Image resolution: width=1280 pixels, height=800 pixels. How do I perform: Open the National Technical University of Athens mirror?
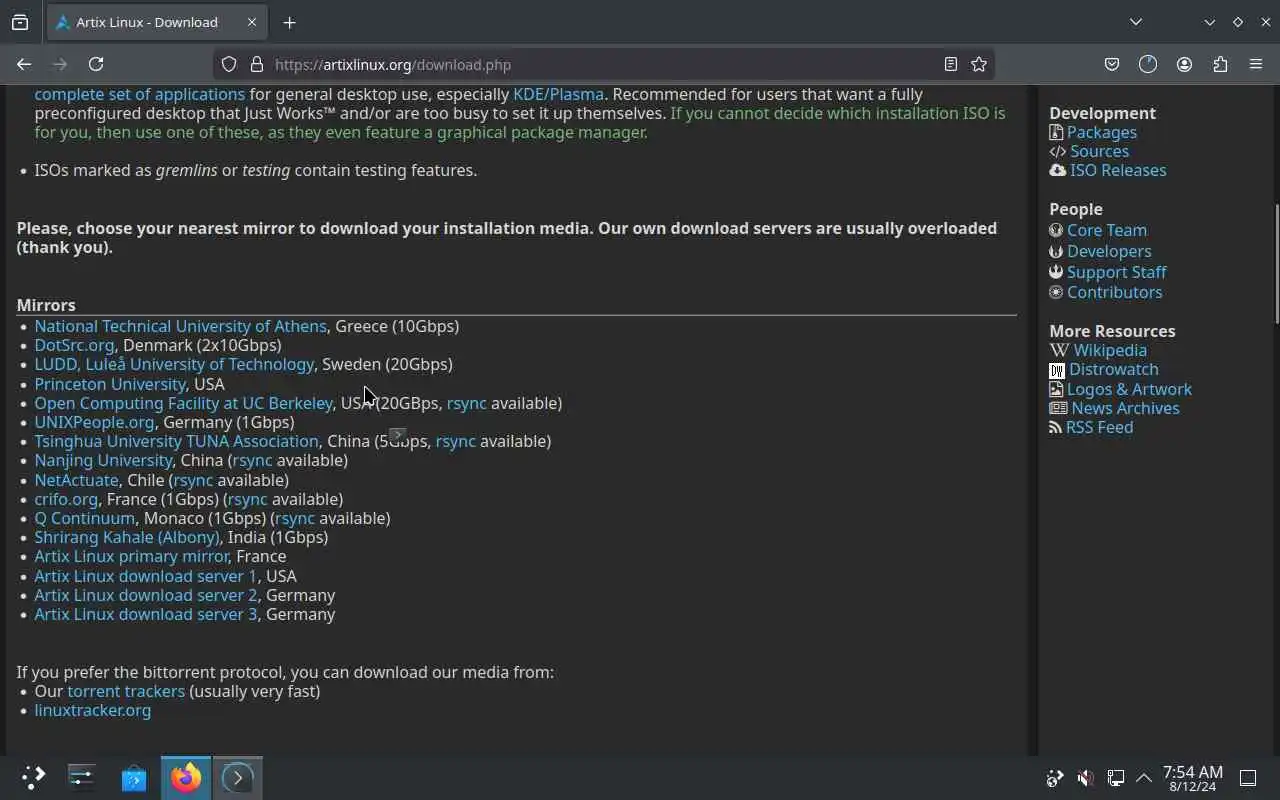[x=180, y=326]
